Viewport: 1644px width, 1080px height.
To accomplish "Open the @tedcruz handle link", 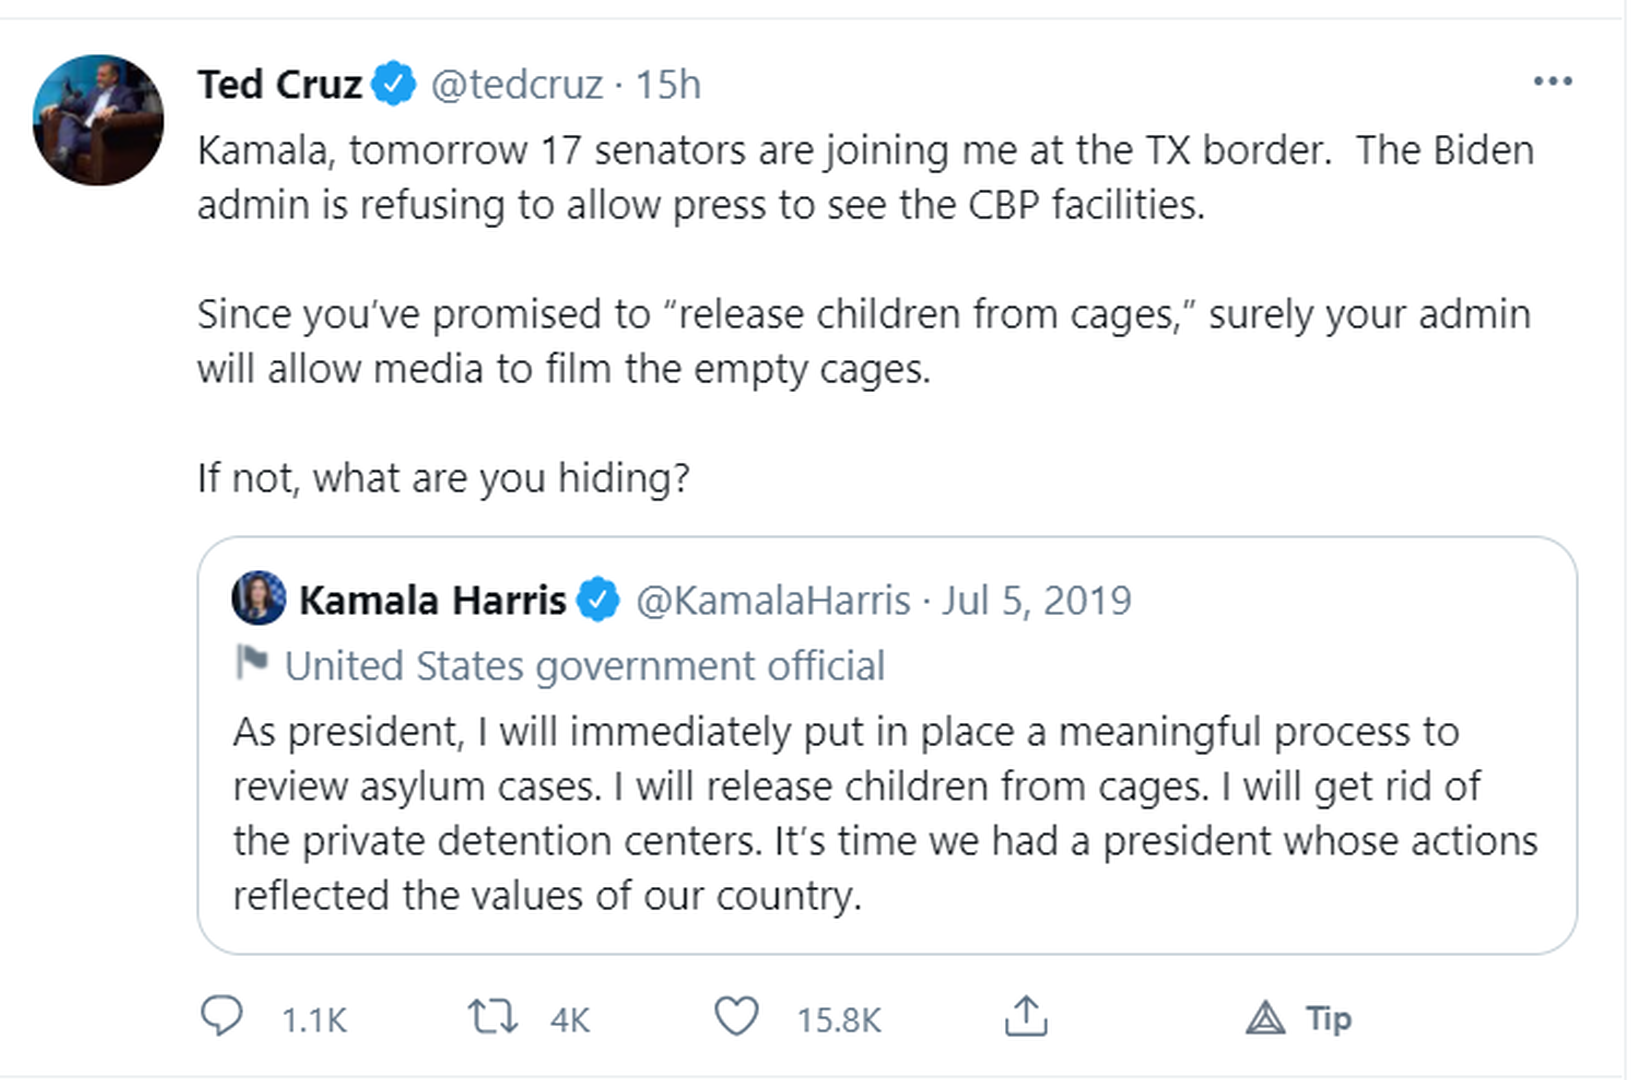I will [516, 85].
